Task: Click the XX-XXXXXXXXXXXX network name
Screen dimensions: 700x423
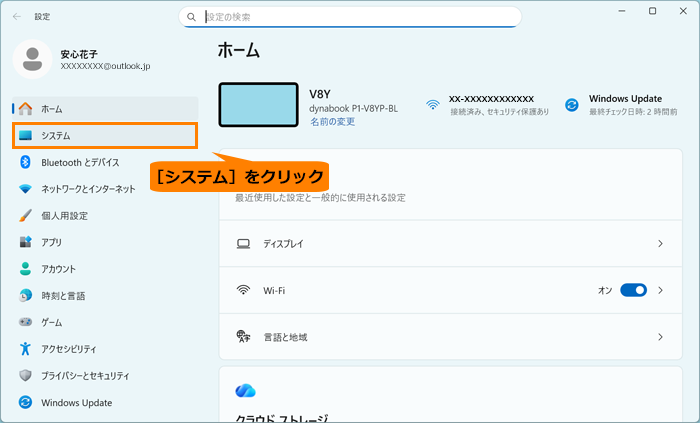Action: [x=491, y=99]
